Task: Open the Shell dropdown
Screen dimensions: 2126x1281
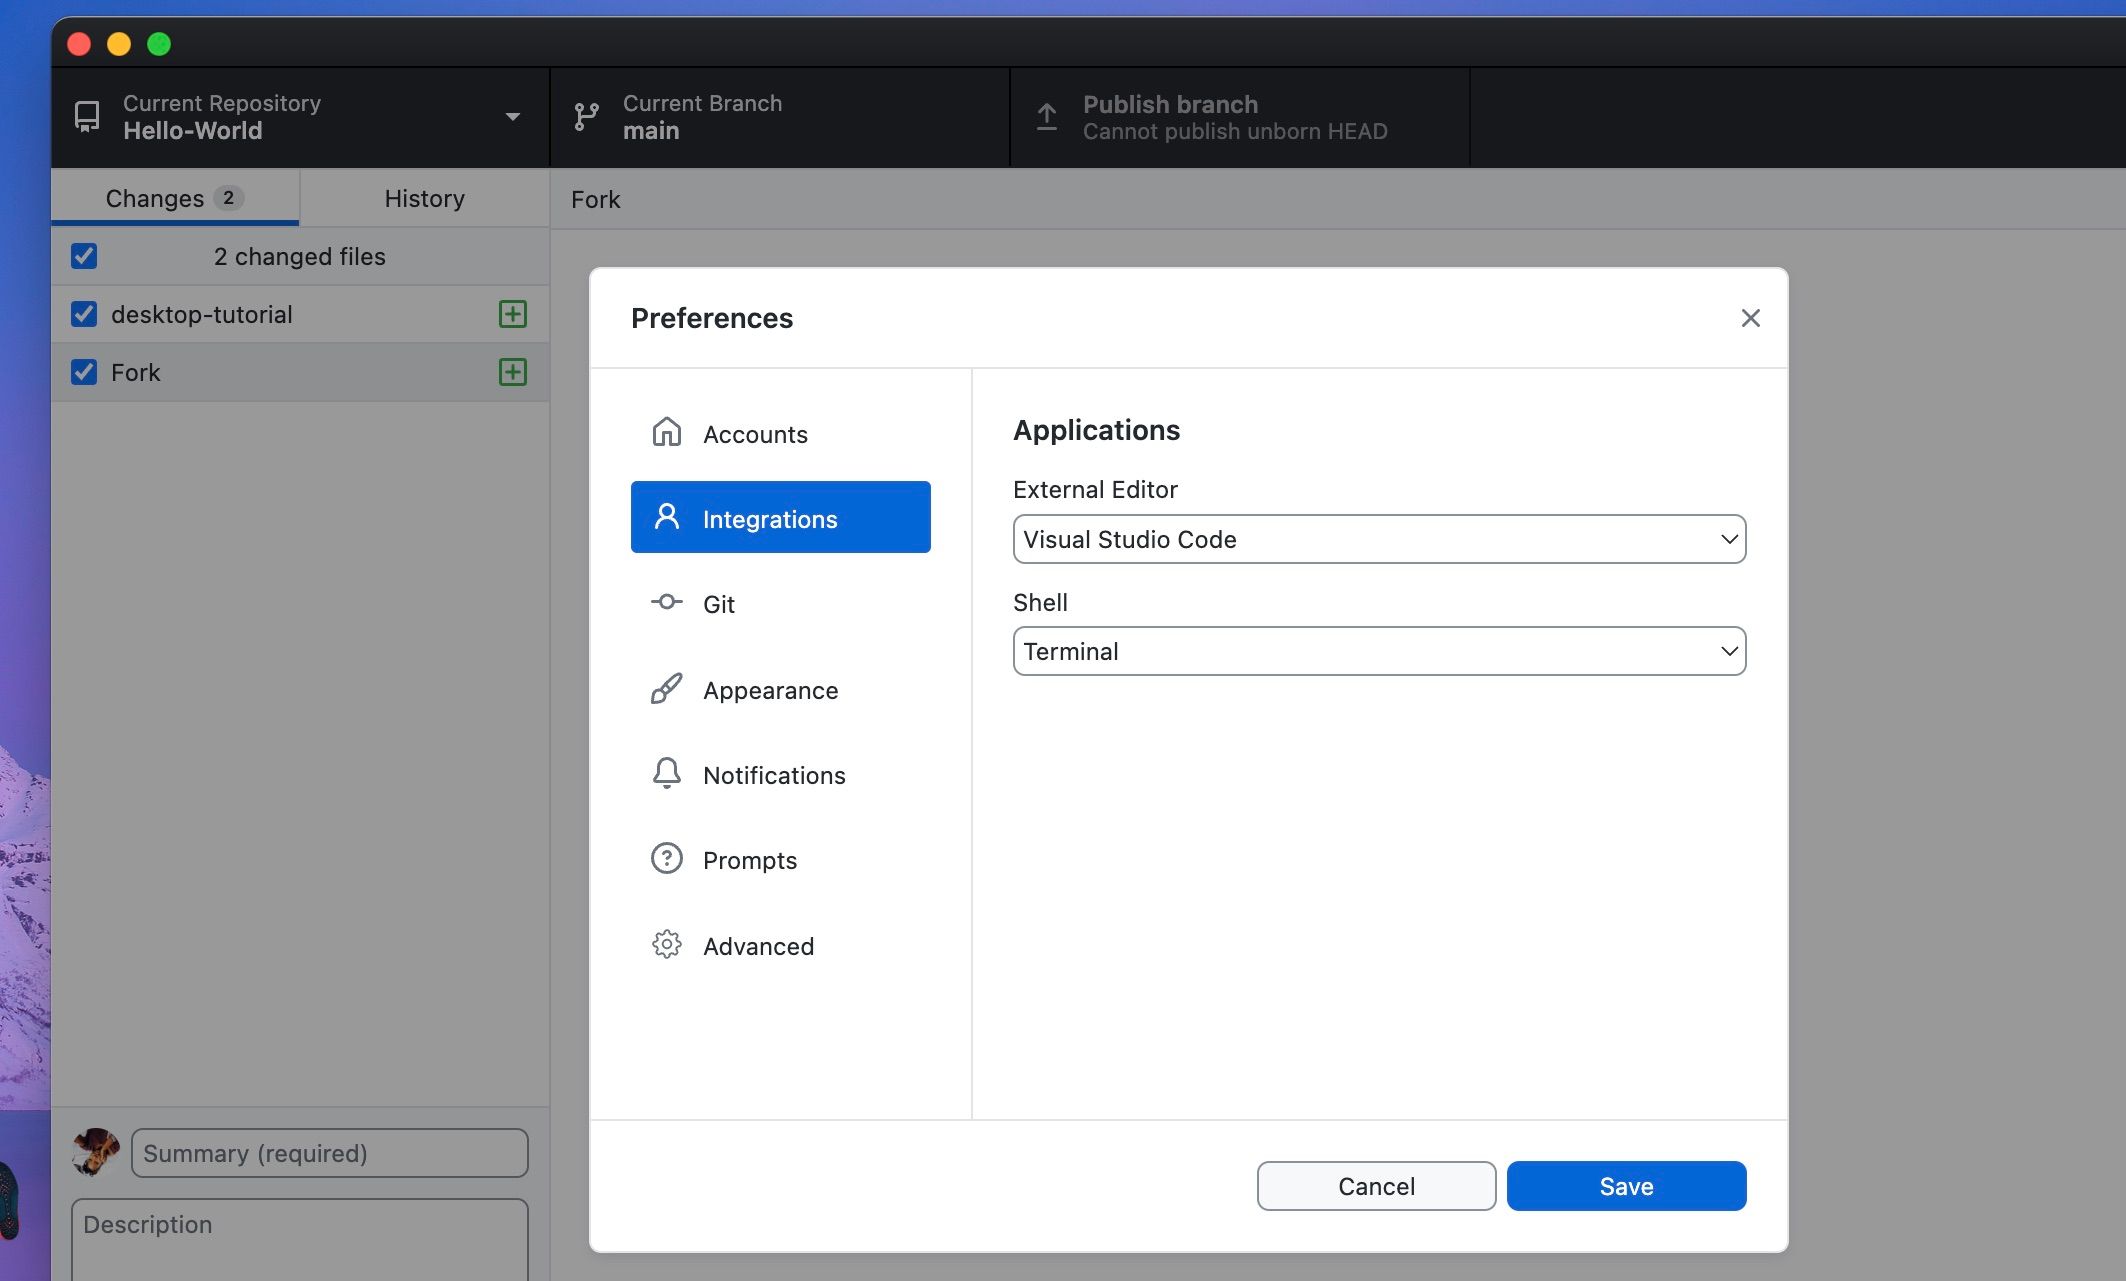Action: coord(1379,651)
